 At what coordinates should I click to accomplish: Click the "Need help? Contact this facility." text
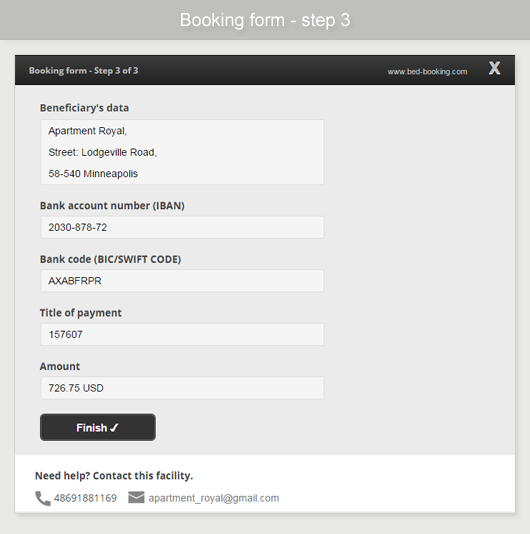pos(114,476)
